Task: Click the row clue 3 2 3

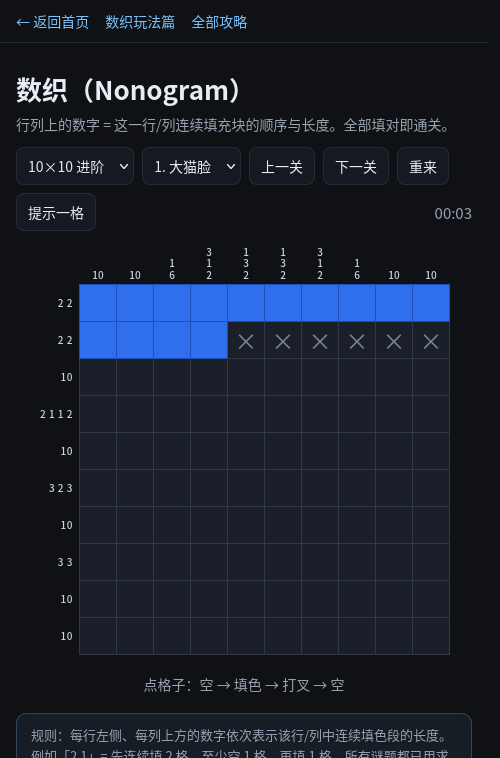Action: click(x=61, y=488)
